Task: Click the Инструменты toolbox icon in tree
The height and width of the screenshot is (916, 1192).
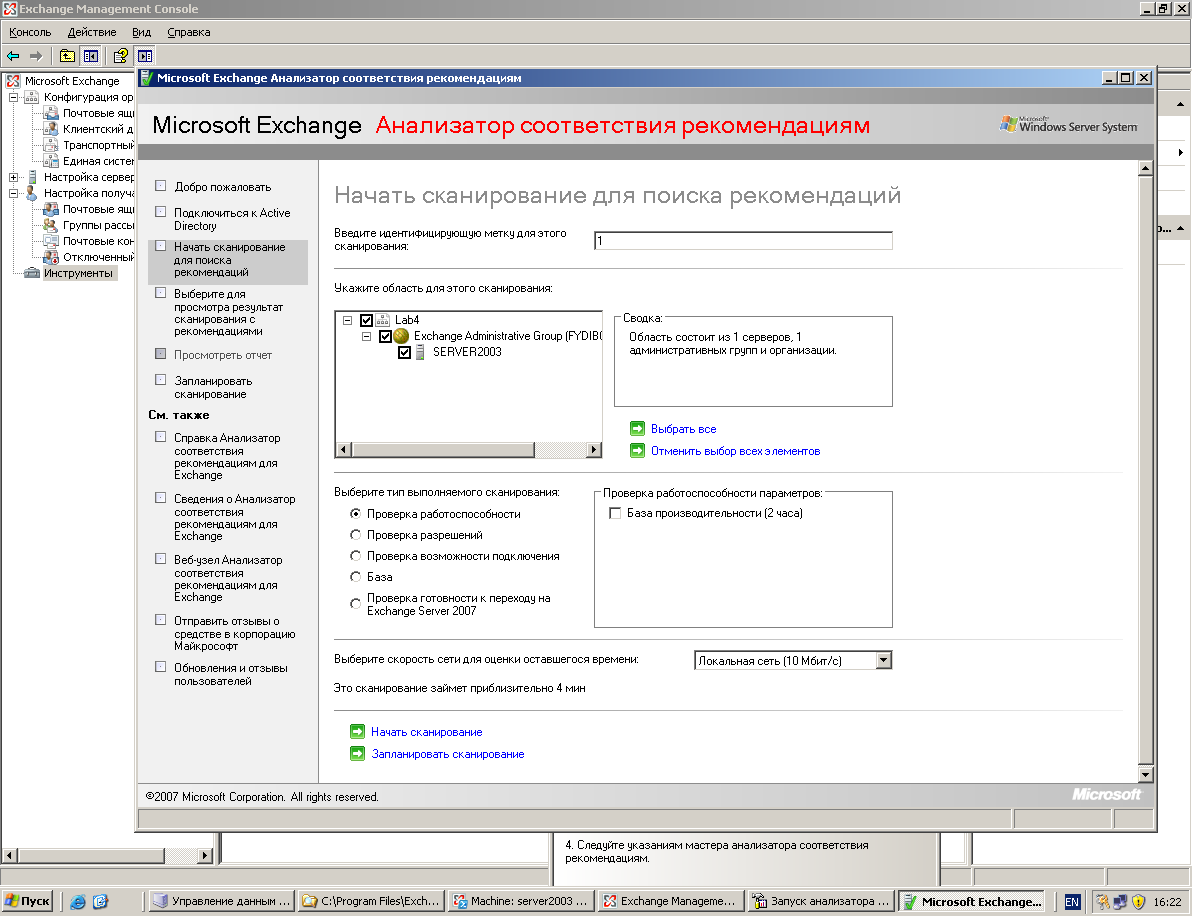Action: [x=31, y=273]
